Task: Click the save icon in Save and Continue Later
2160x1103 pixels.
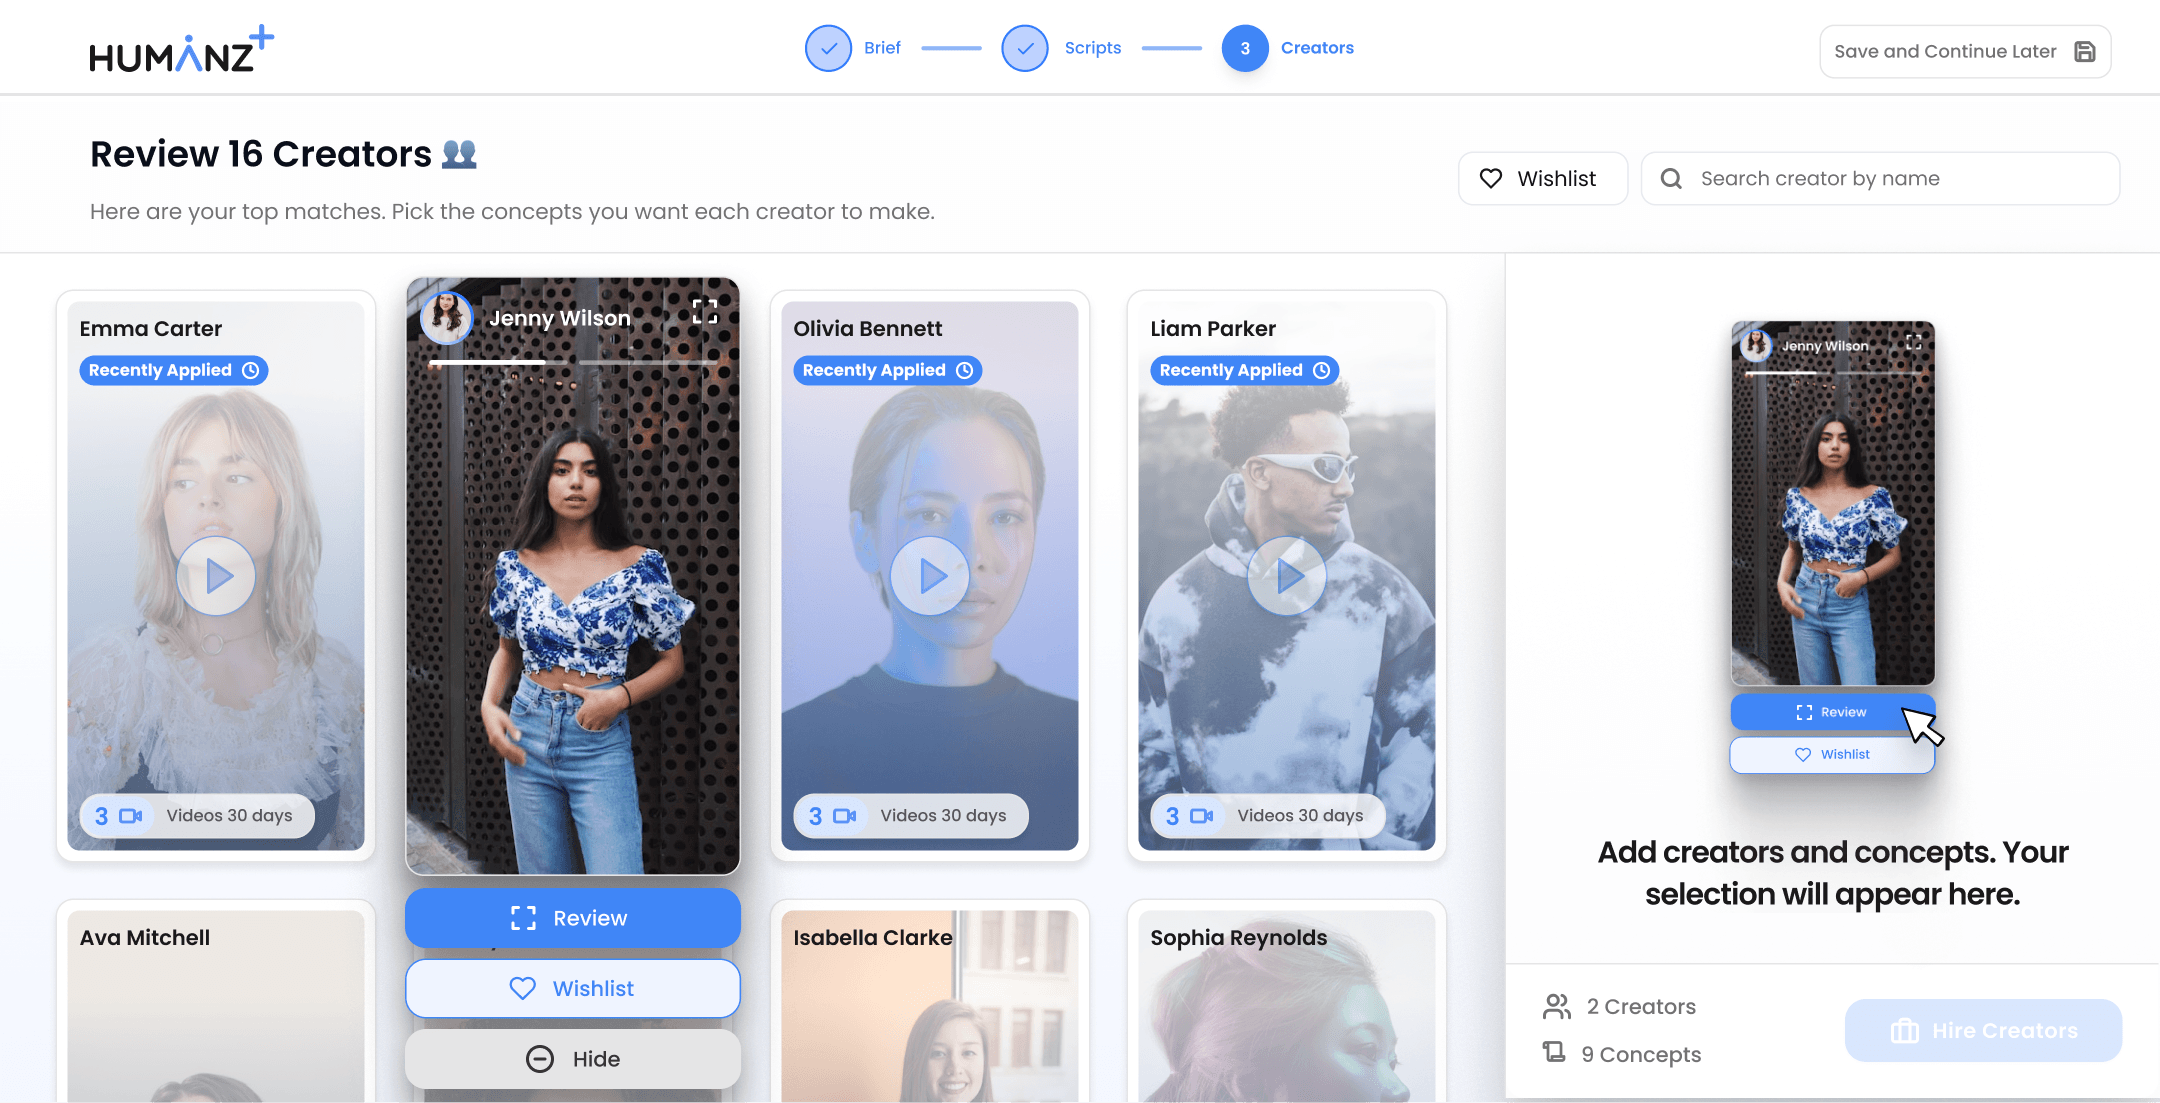Action: [2085, 51]
